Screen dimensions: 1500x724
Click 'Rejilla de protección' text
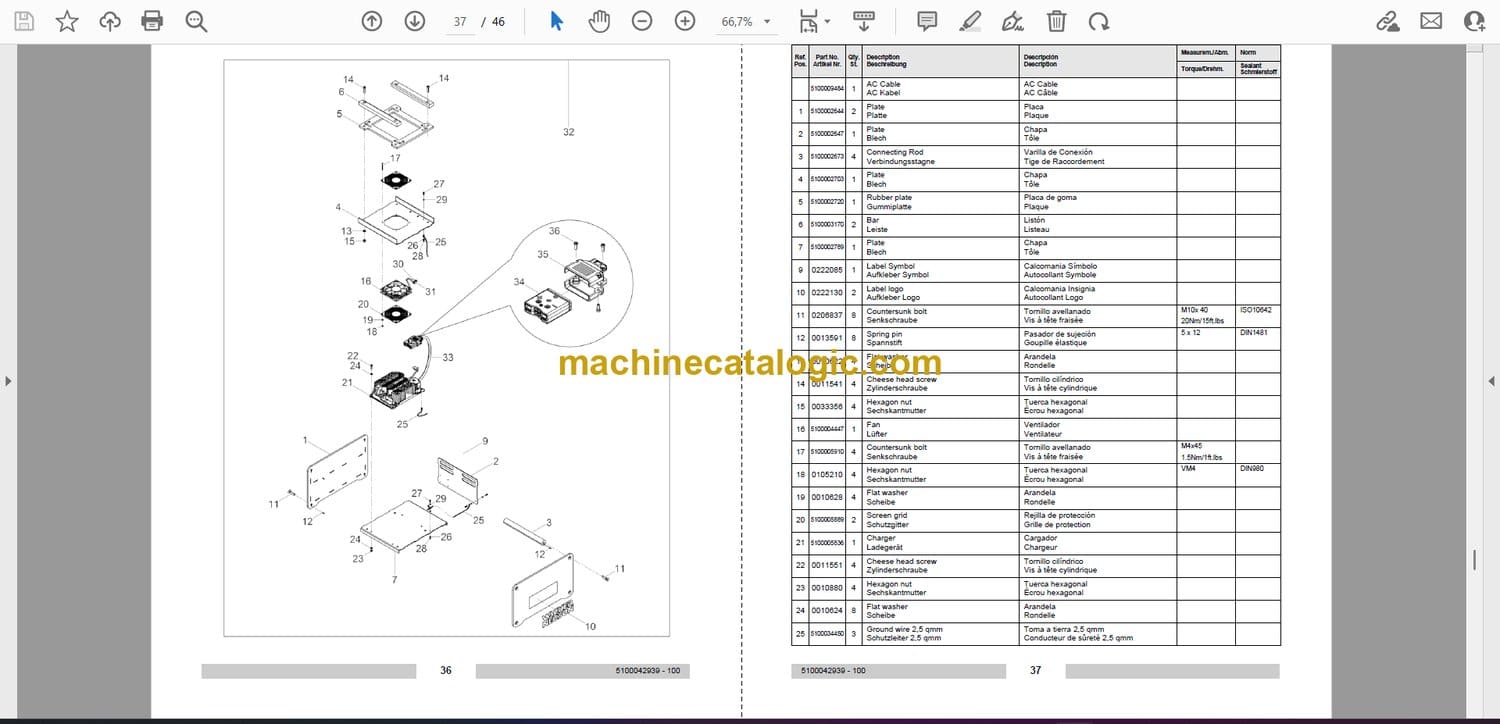1061,516
